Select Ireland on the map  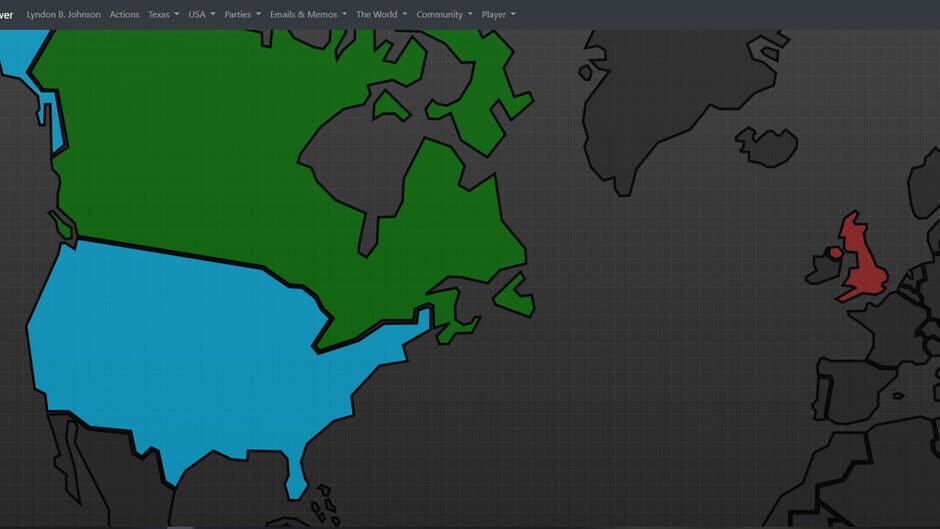[x=825, y=270]
